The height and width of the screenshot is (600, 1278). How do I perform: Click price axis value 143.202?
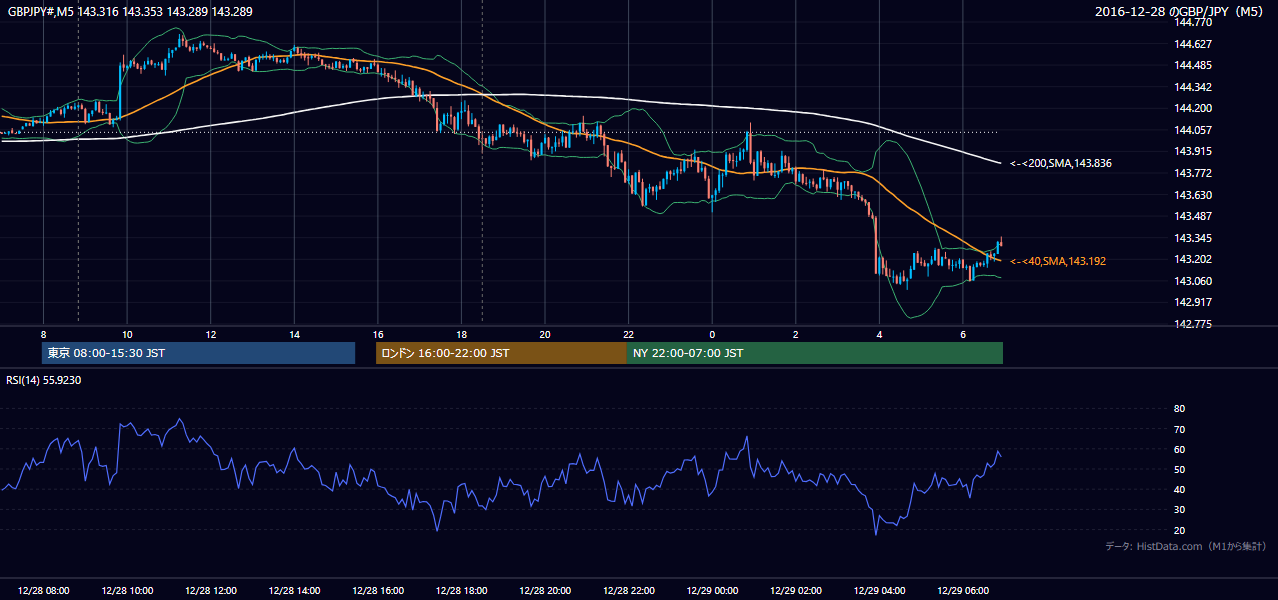(1193, 259)
